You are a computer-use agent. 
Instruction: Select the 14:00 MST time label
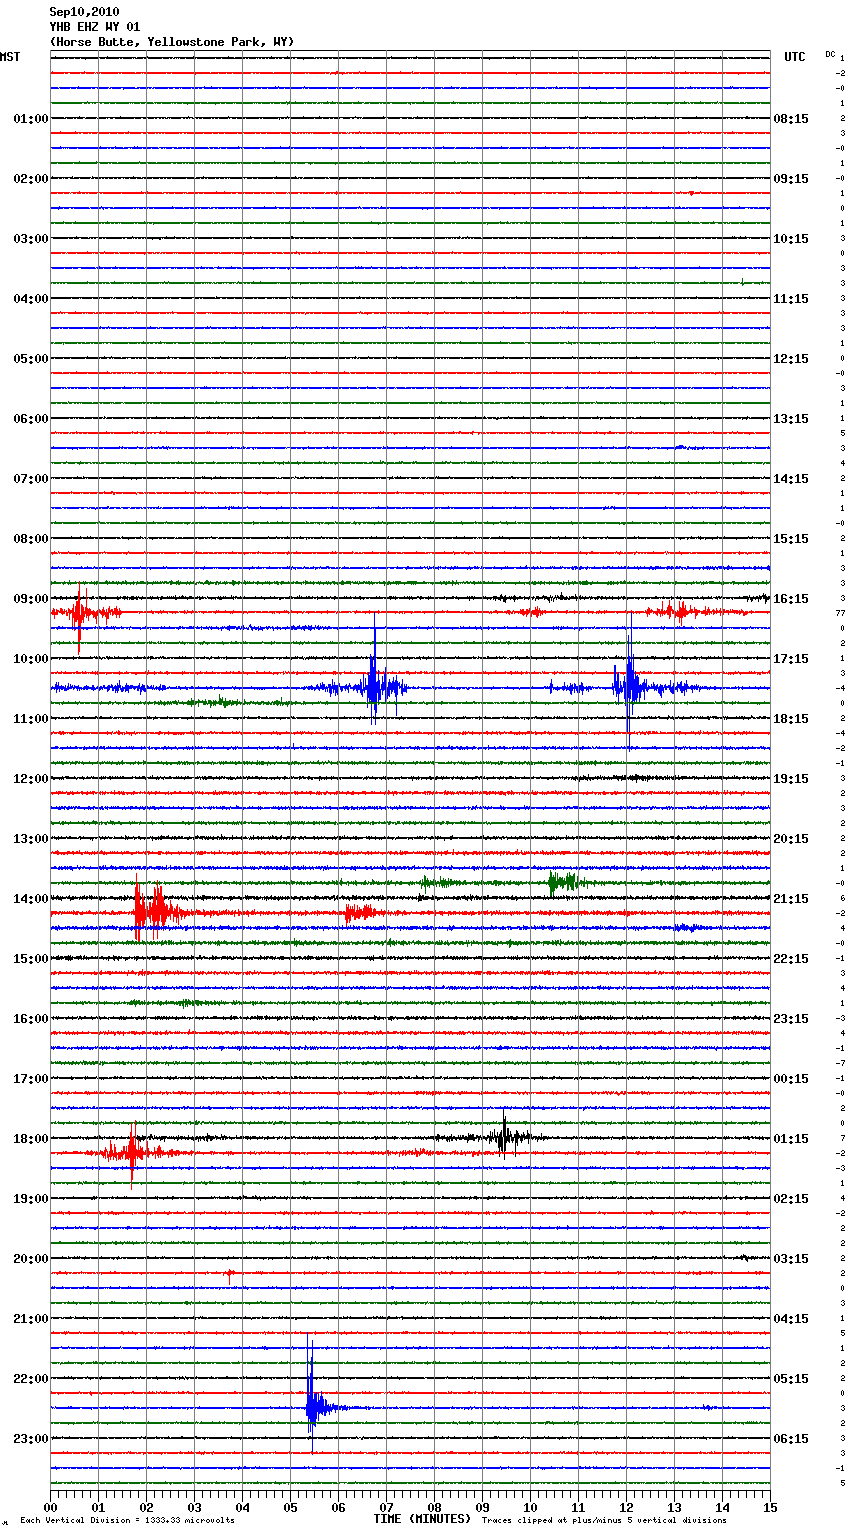[31, 899]
